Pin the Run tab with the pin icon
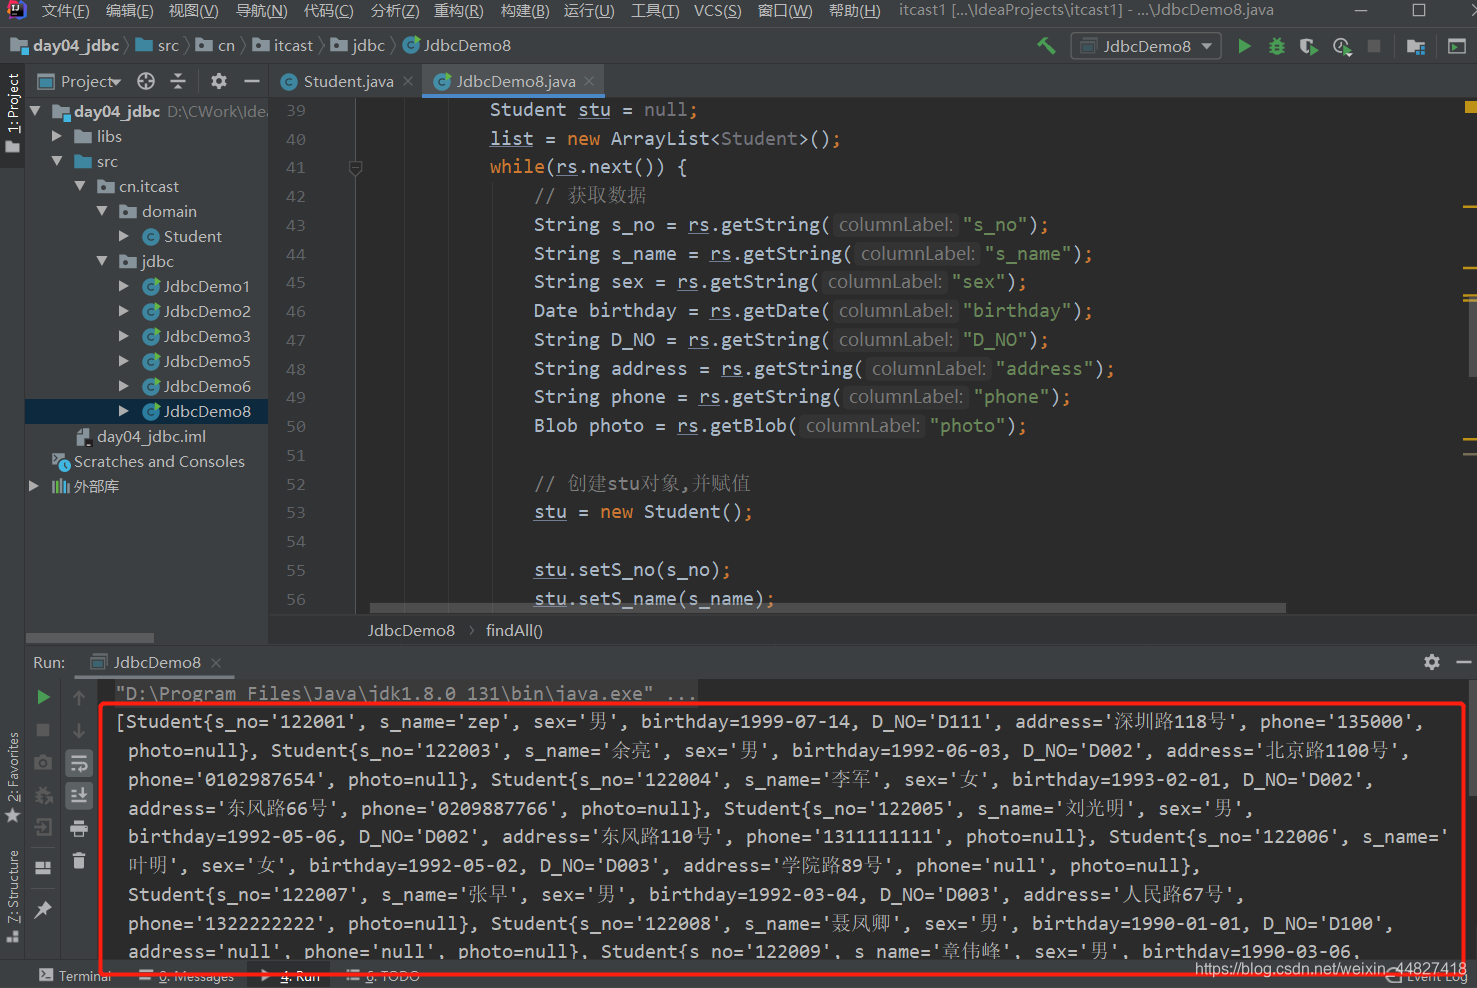Screen dimensions: 1477x988 point(43,909)
